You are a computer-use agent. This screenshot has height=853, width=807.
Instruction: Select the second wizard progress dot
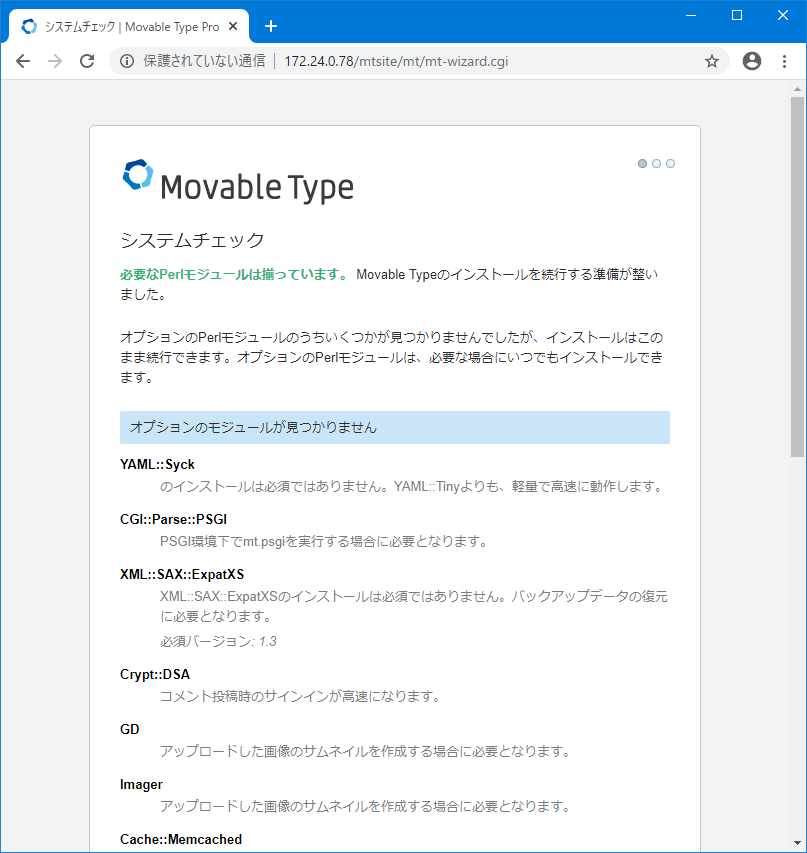click(656, 163)
